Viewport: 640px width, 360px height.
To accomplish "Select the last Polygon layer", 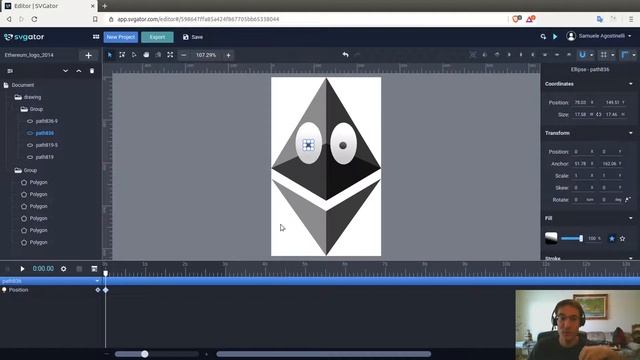I will pos(38,242).
